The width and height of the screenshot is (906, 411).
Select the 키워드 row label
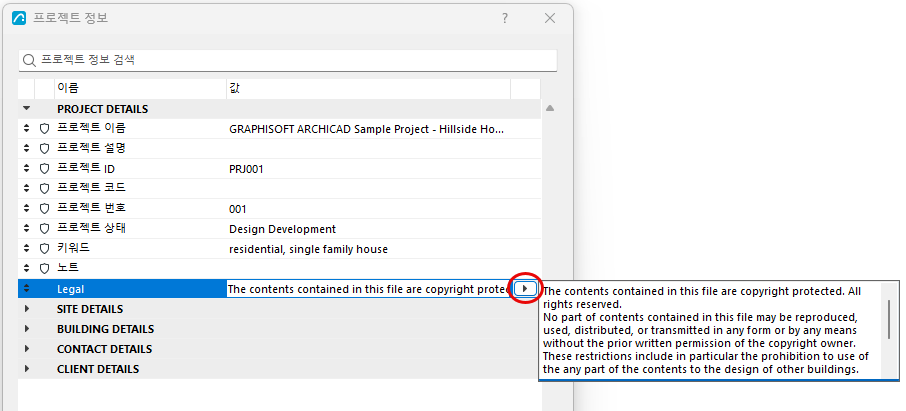tap(73, 248)
